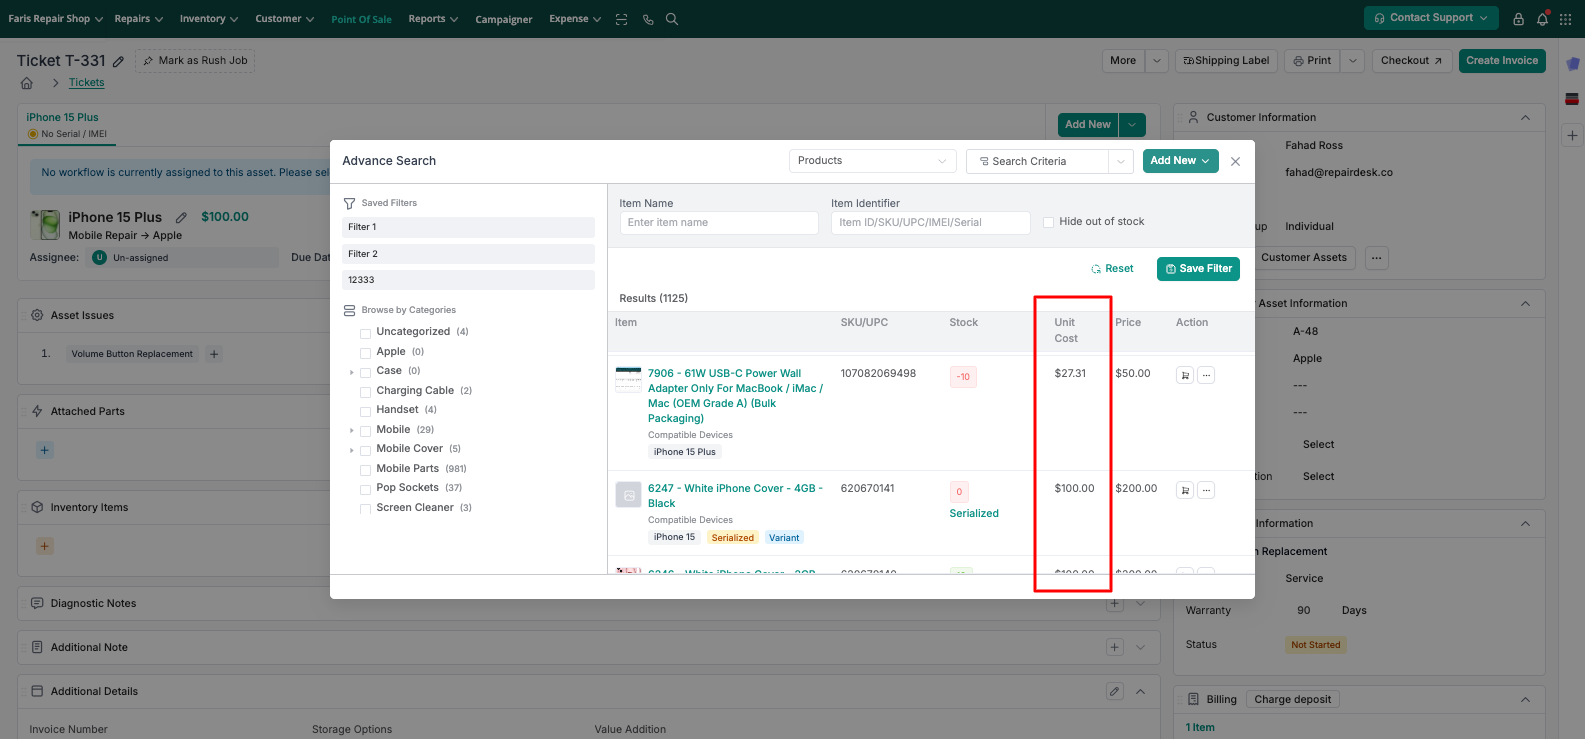Click the Item Name input field
Screen dimensions: 1585x739
click(719, 223)
